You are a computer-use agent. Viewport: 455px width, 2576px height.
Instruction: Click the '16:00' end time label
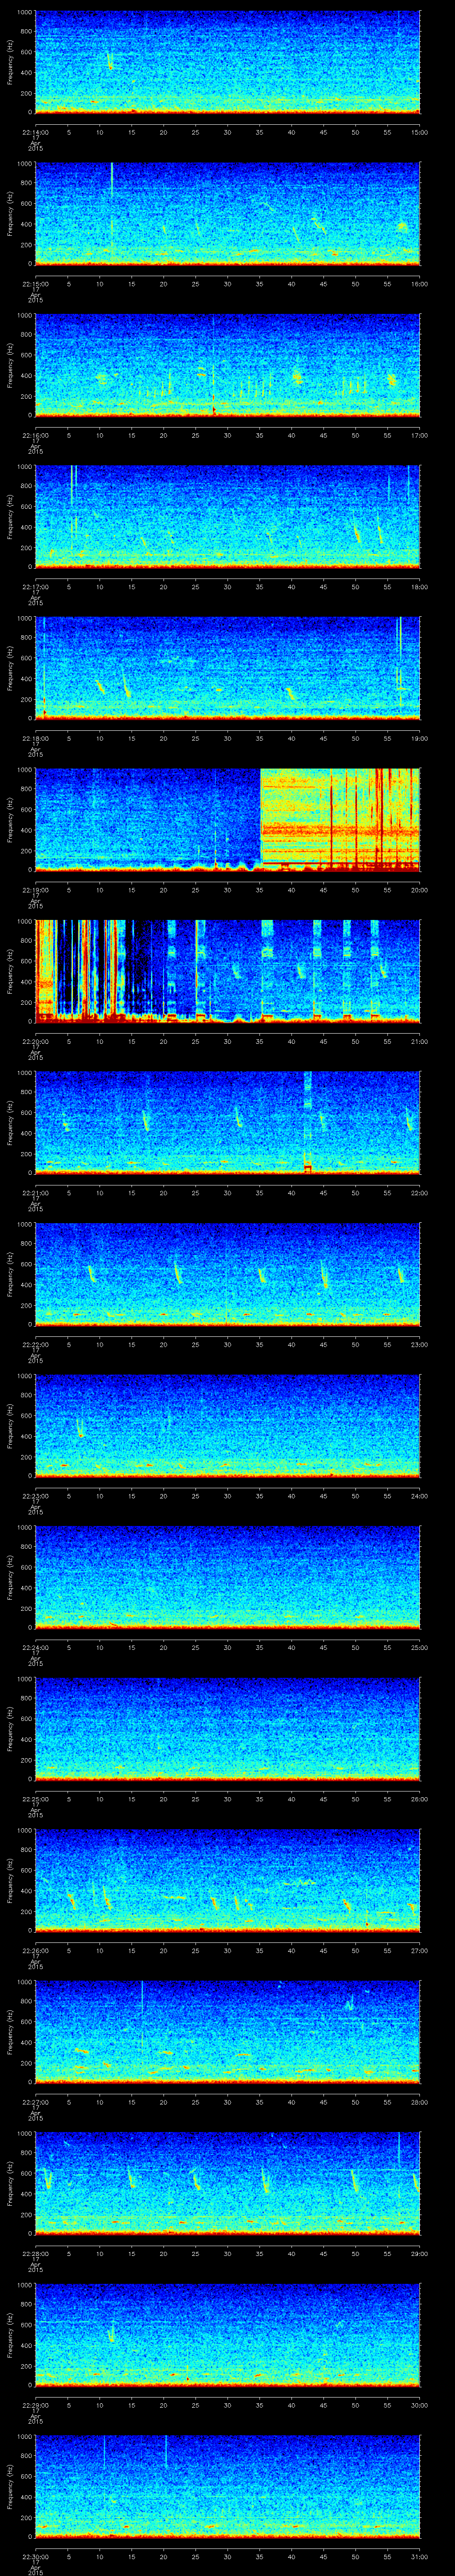(x=419, y=284)
